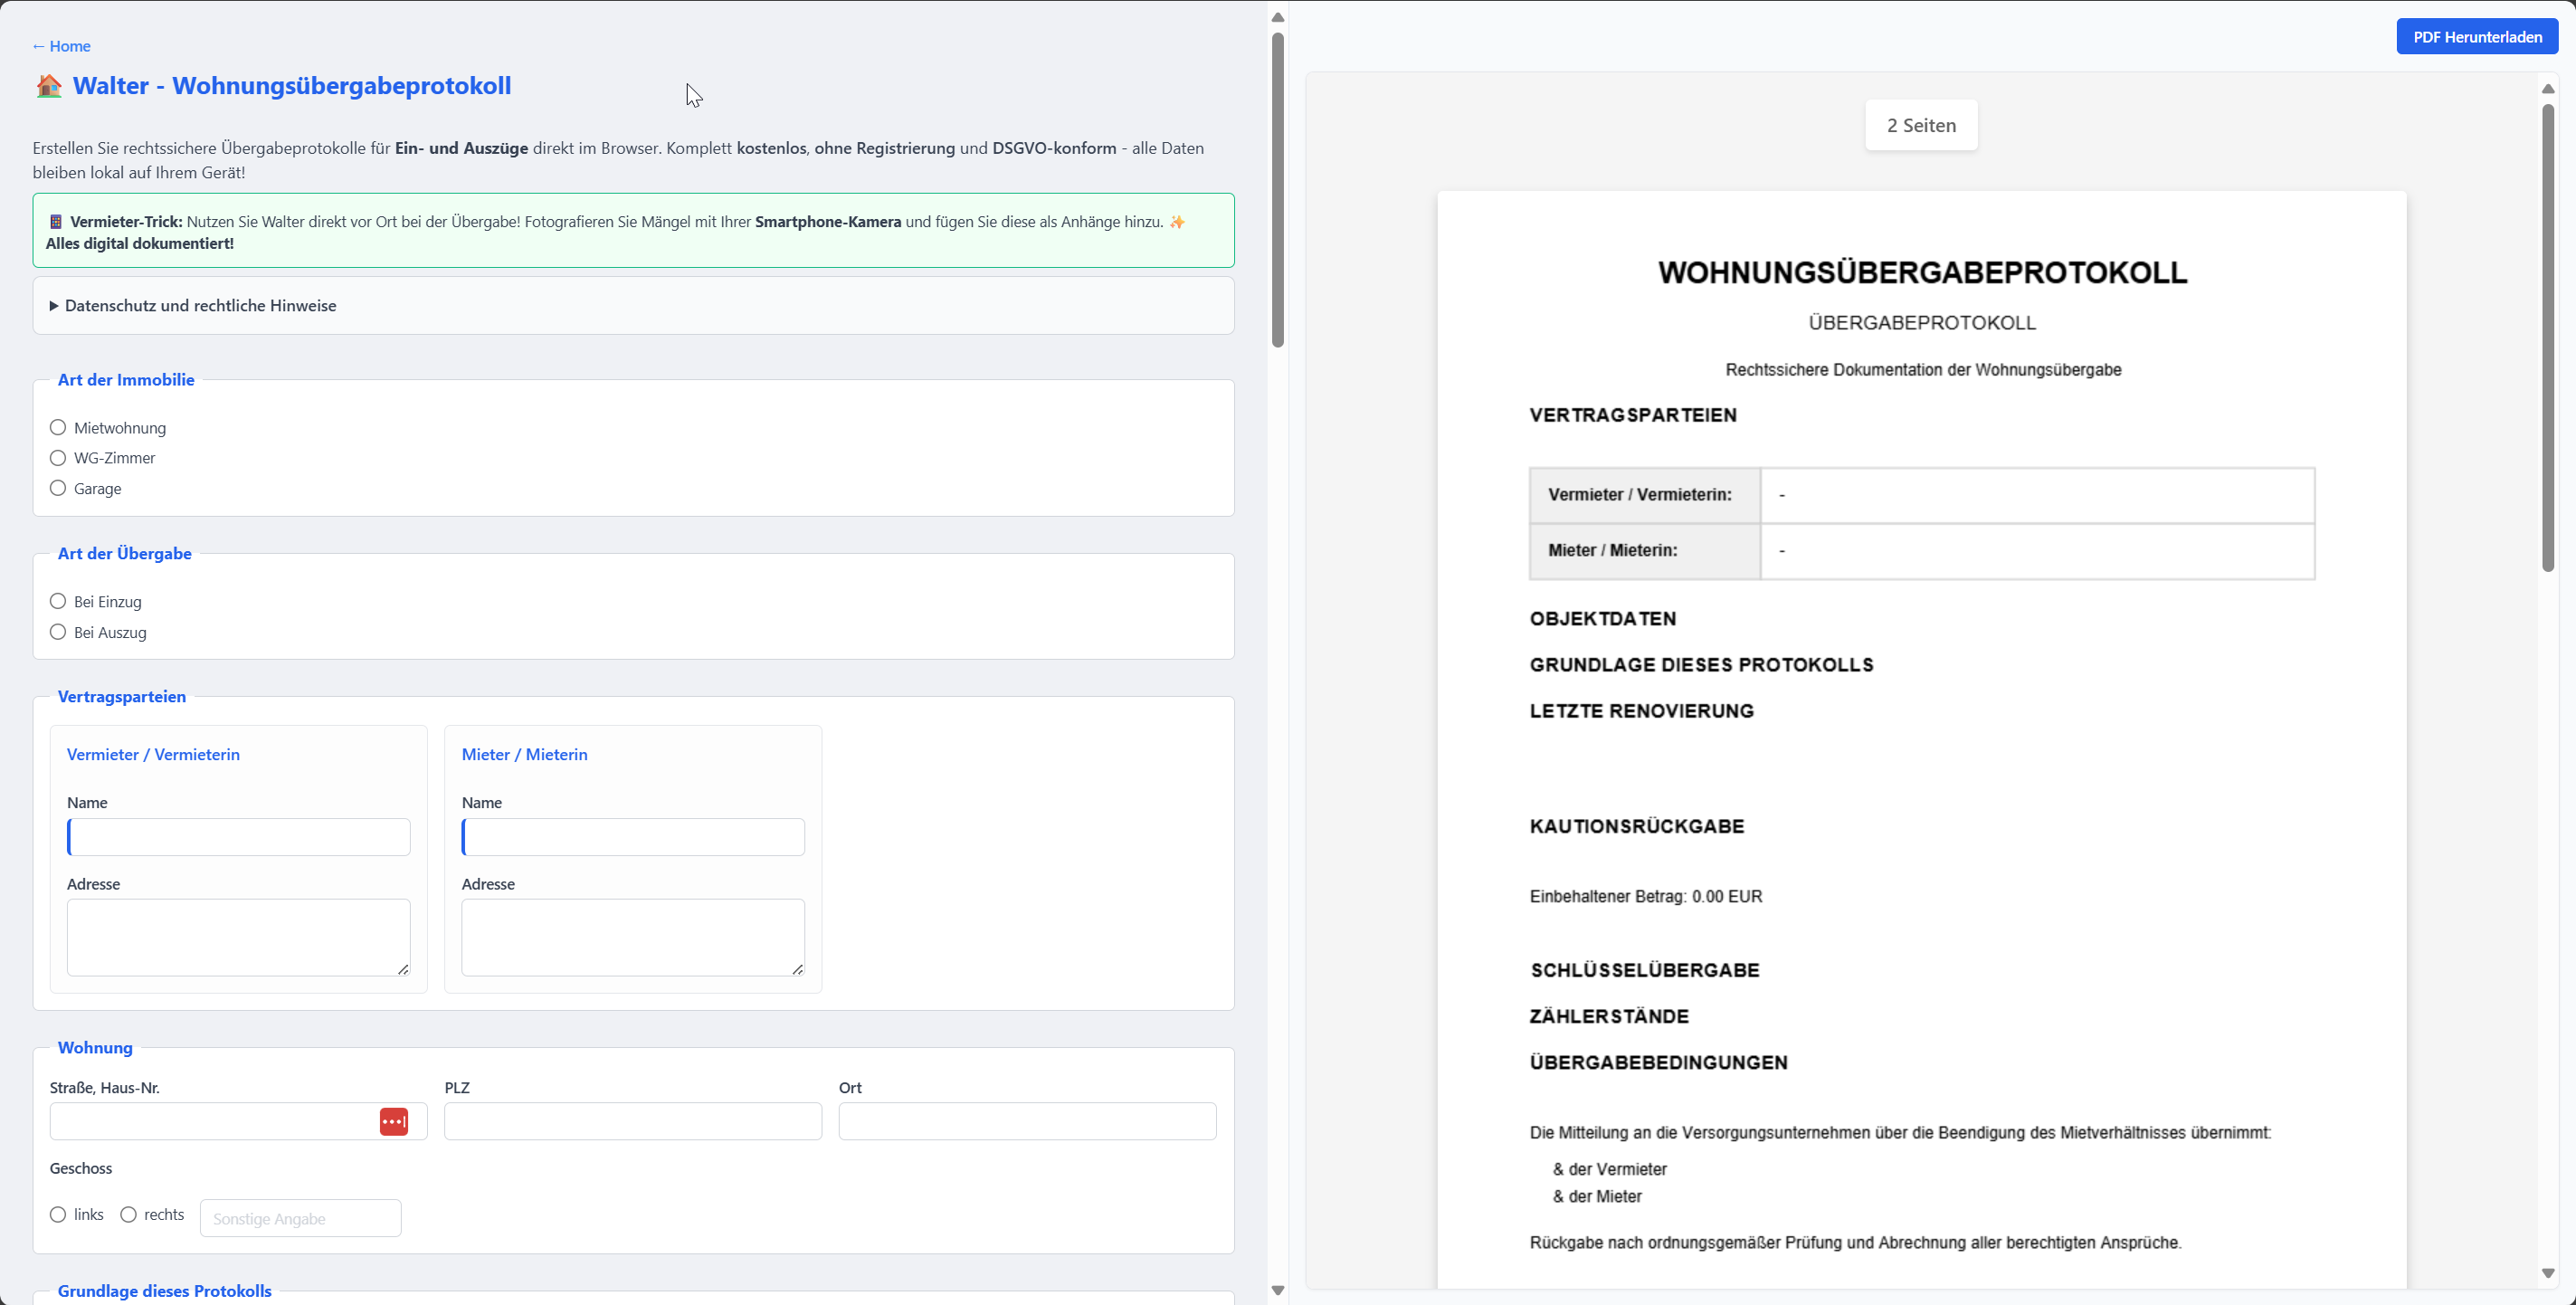This screenshot has height=1305, width=2576.
Task: Select Bei Auszug handover type
Action: pyautogui.click(x=58, y=632)
